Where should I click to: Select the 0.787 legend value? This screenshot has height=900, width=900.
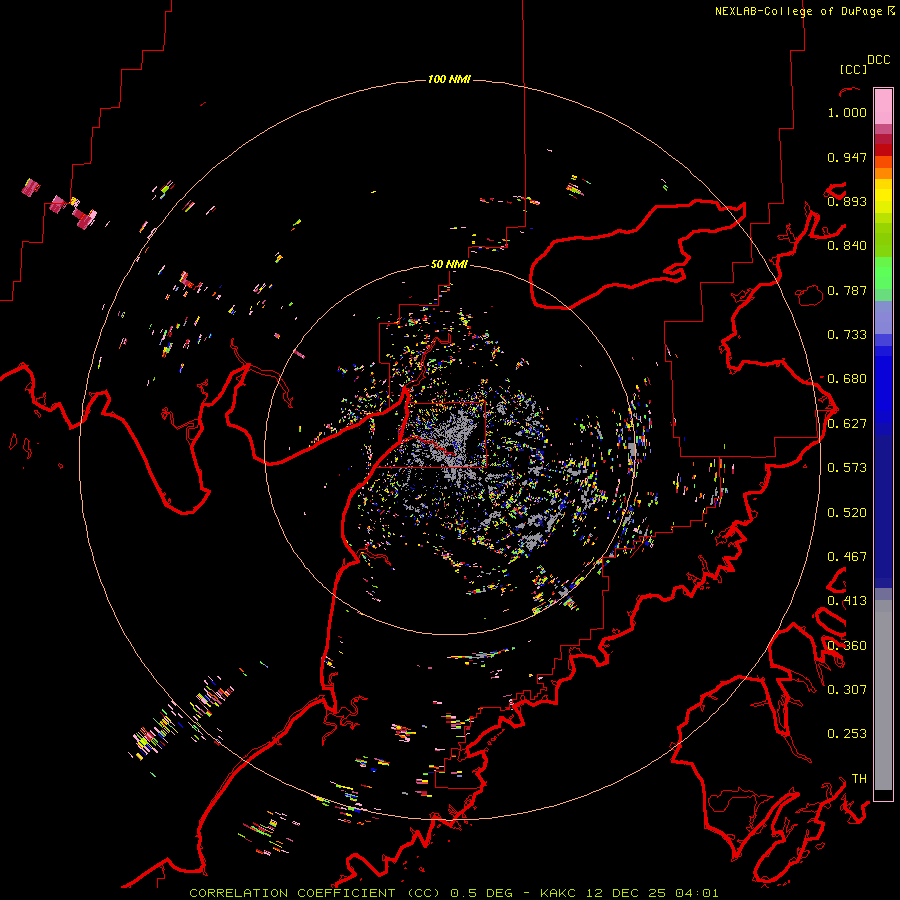[847, 290]
